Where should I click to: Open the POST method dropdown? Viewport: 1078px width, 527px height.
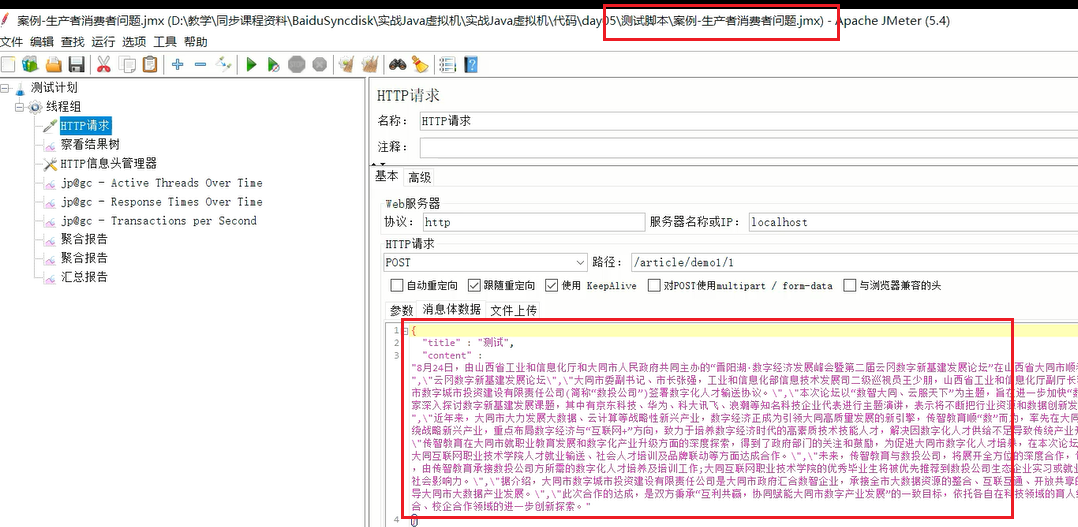point(485,262)
